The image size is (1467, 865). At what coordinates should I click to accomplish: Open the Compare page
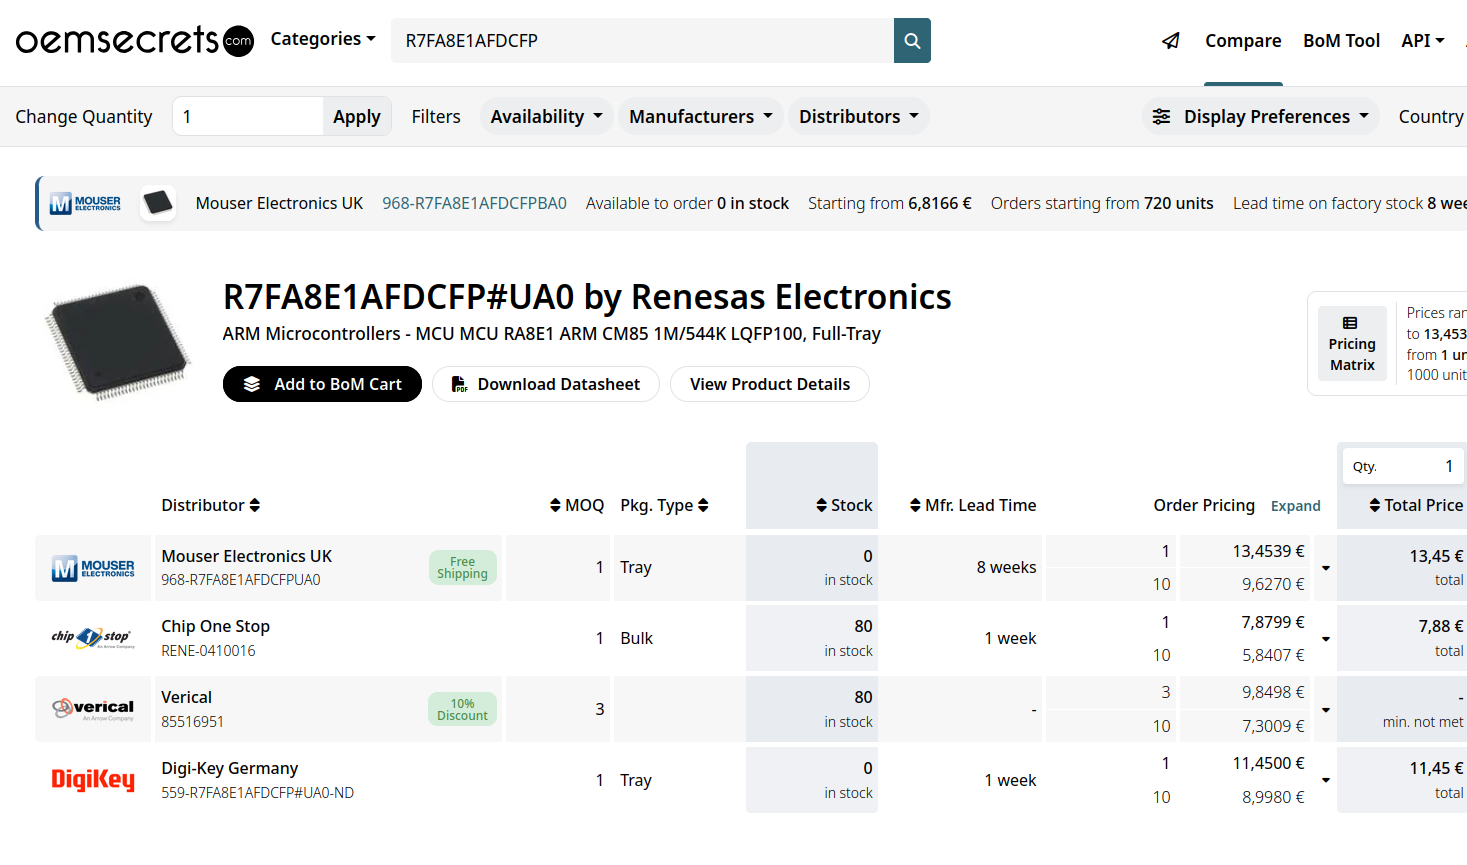coord(1243,41)
